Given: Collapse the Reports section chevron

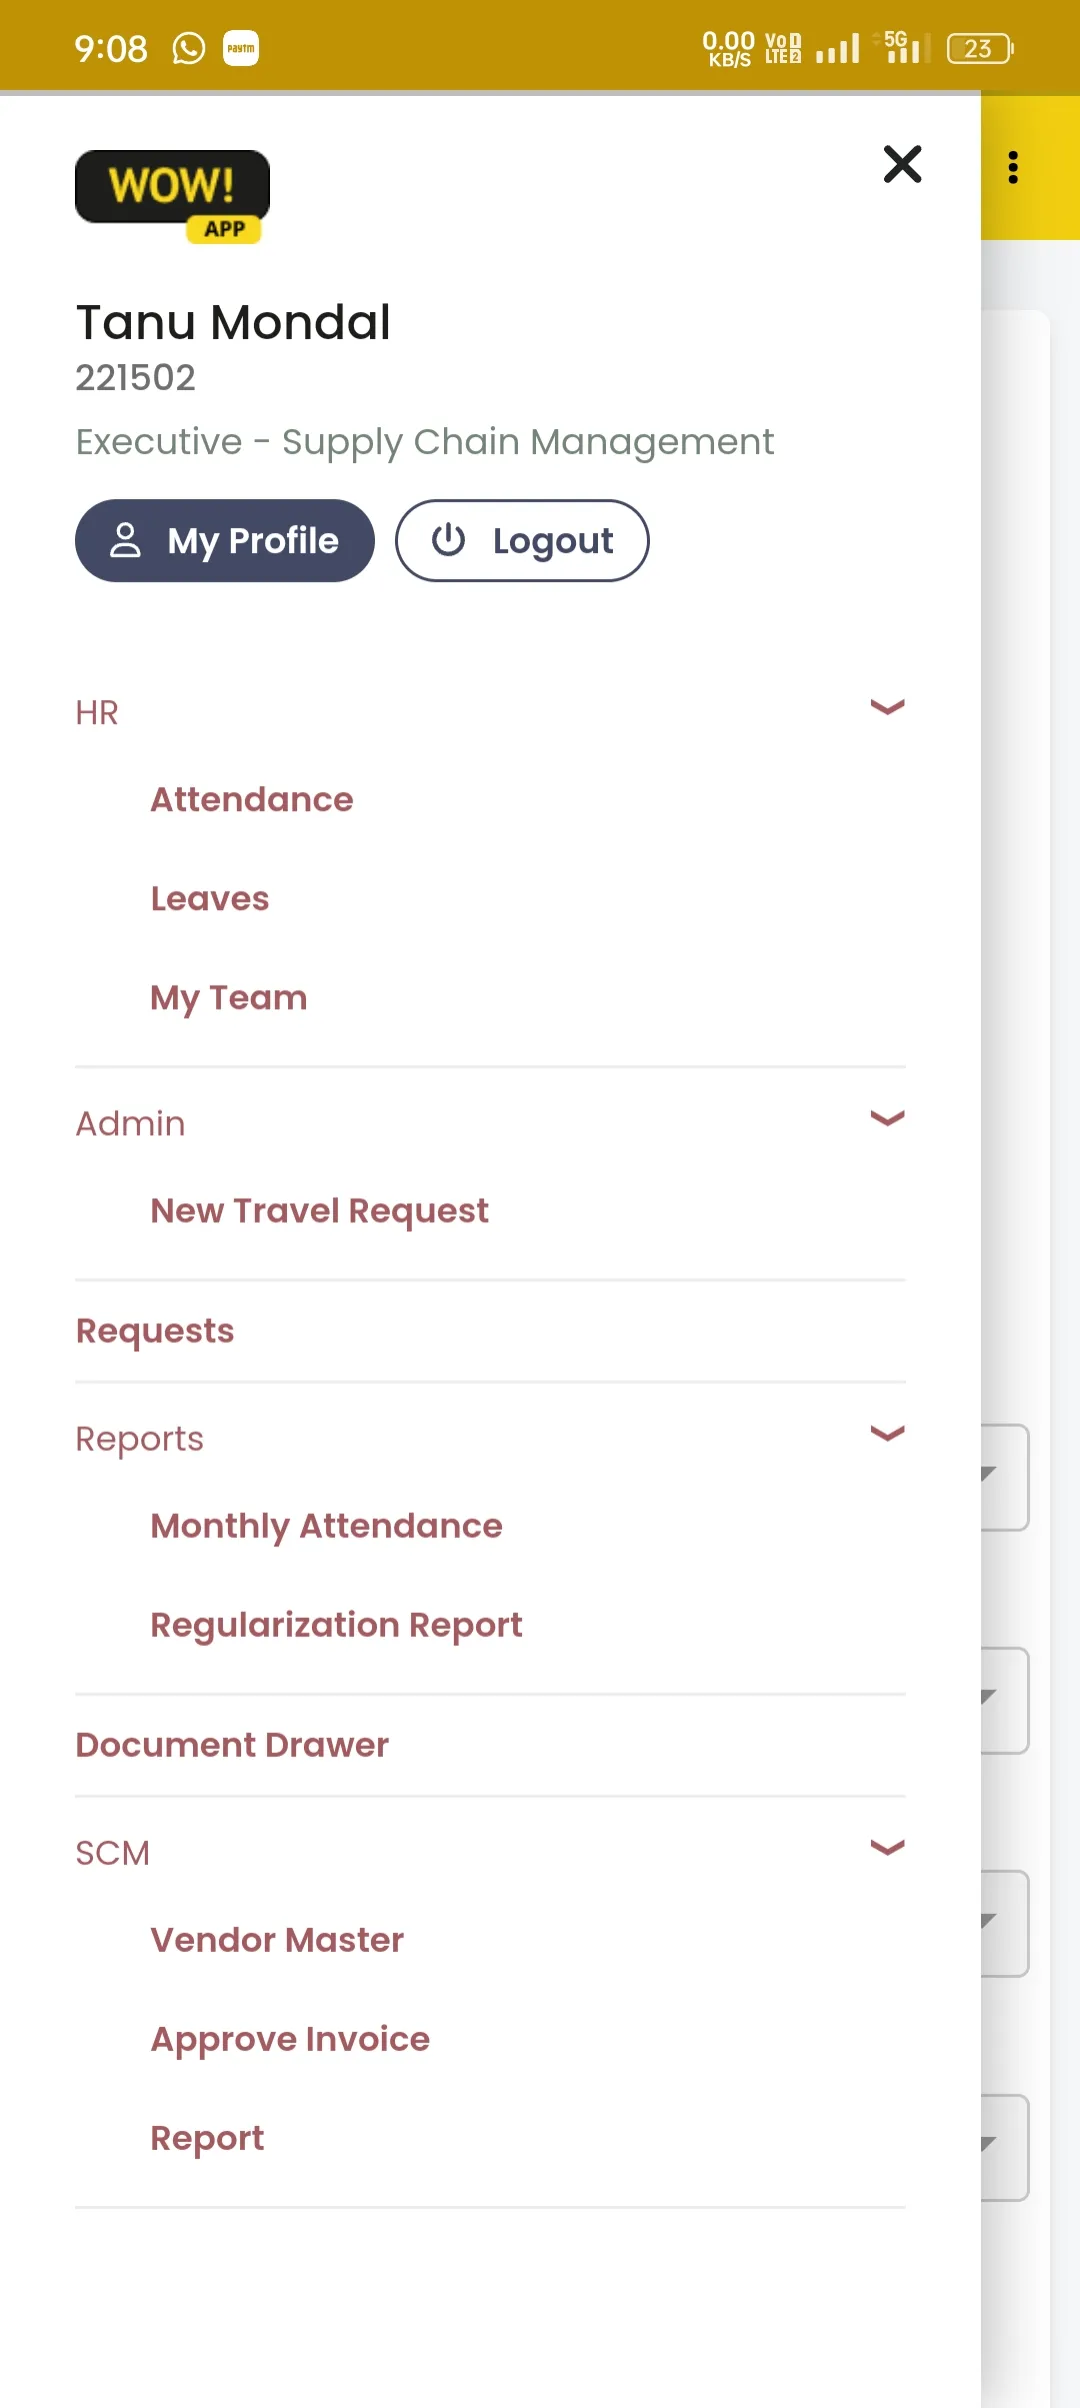Looking at the screenshot, I should point(887,1433).
